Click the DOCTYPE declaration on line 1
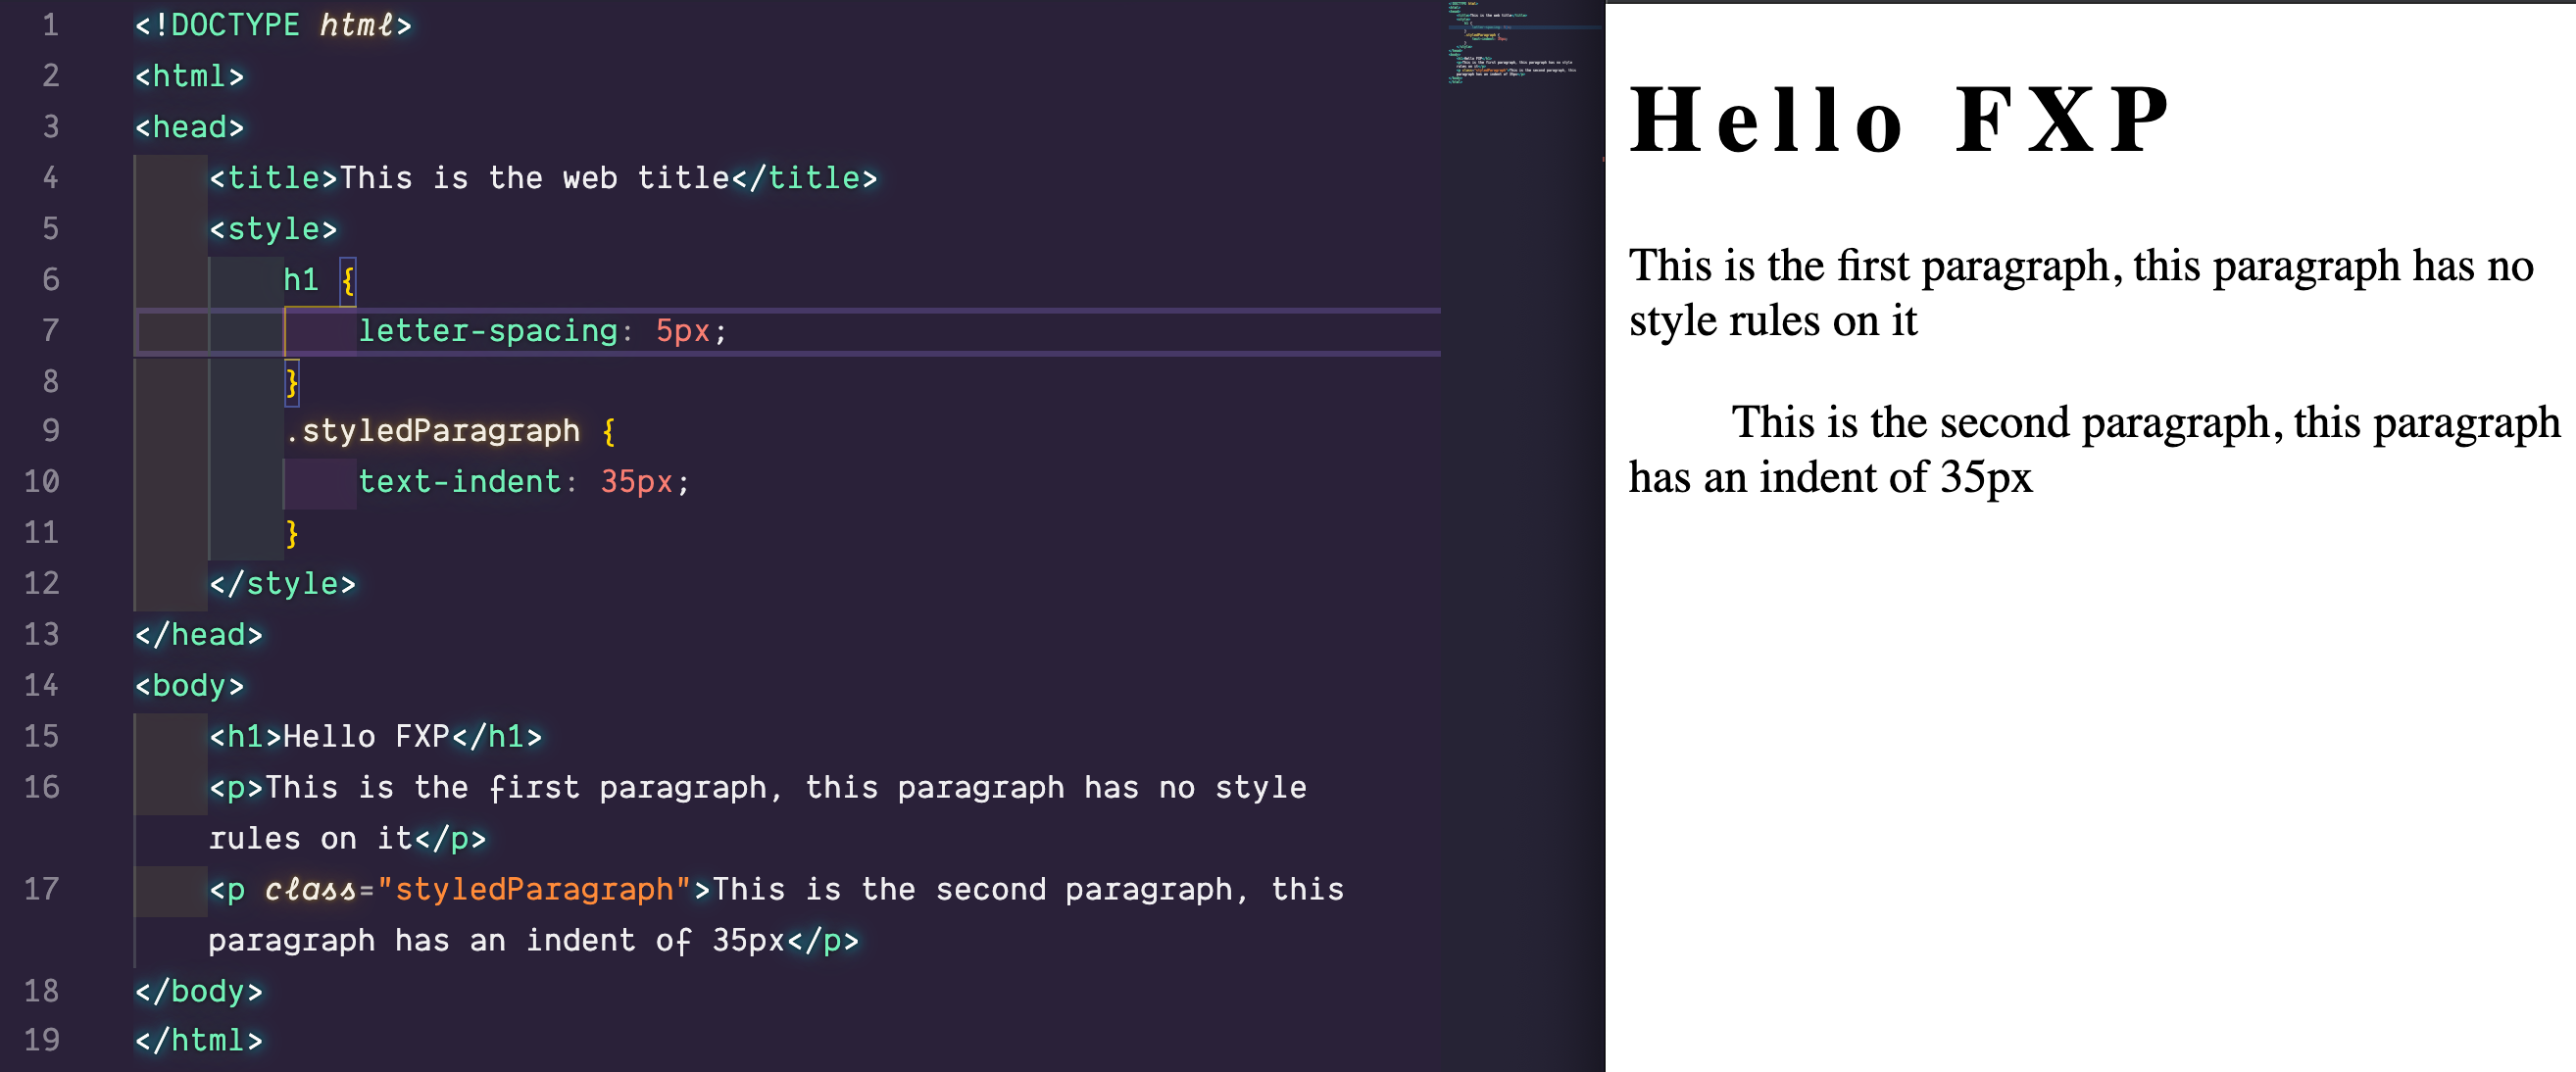This screenshot has height=1072, width=2576. pos(272,25)
